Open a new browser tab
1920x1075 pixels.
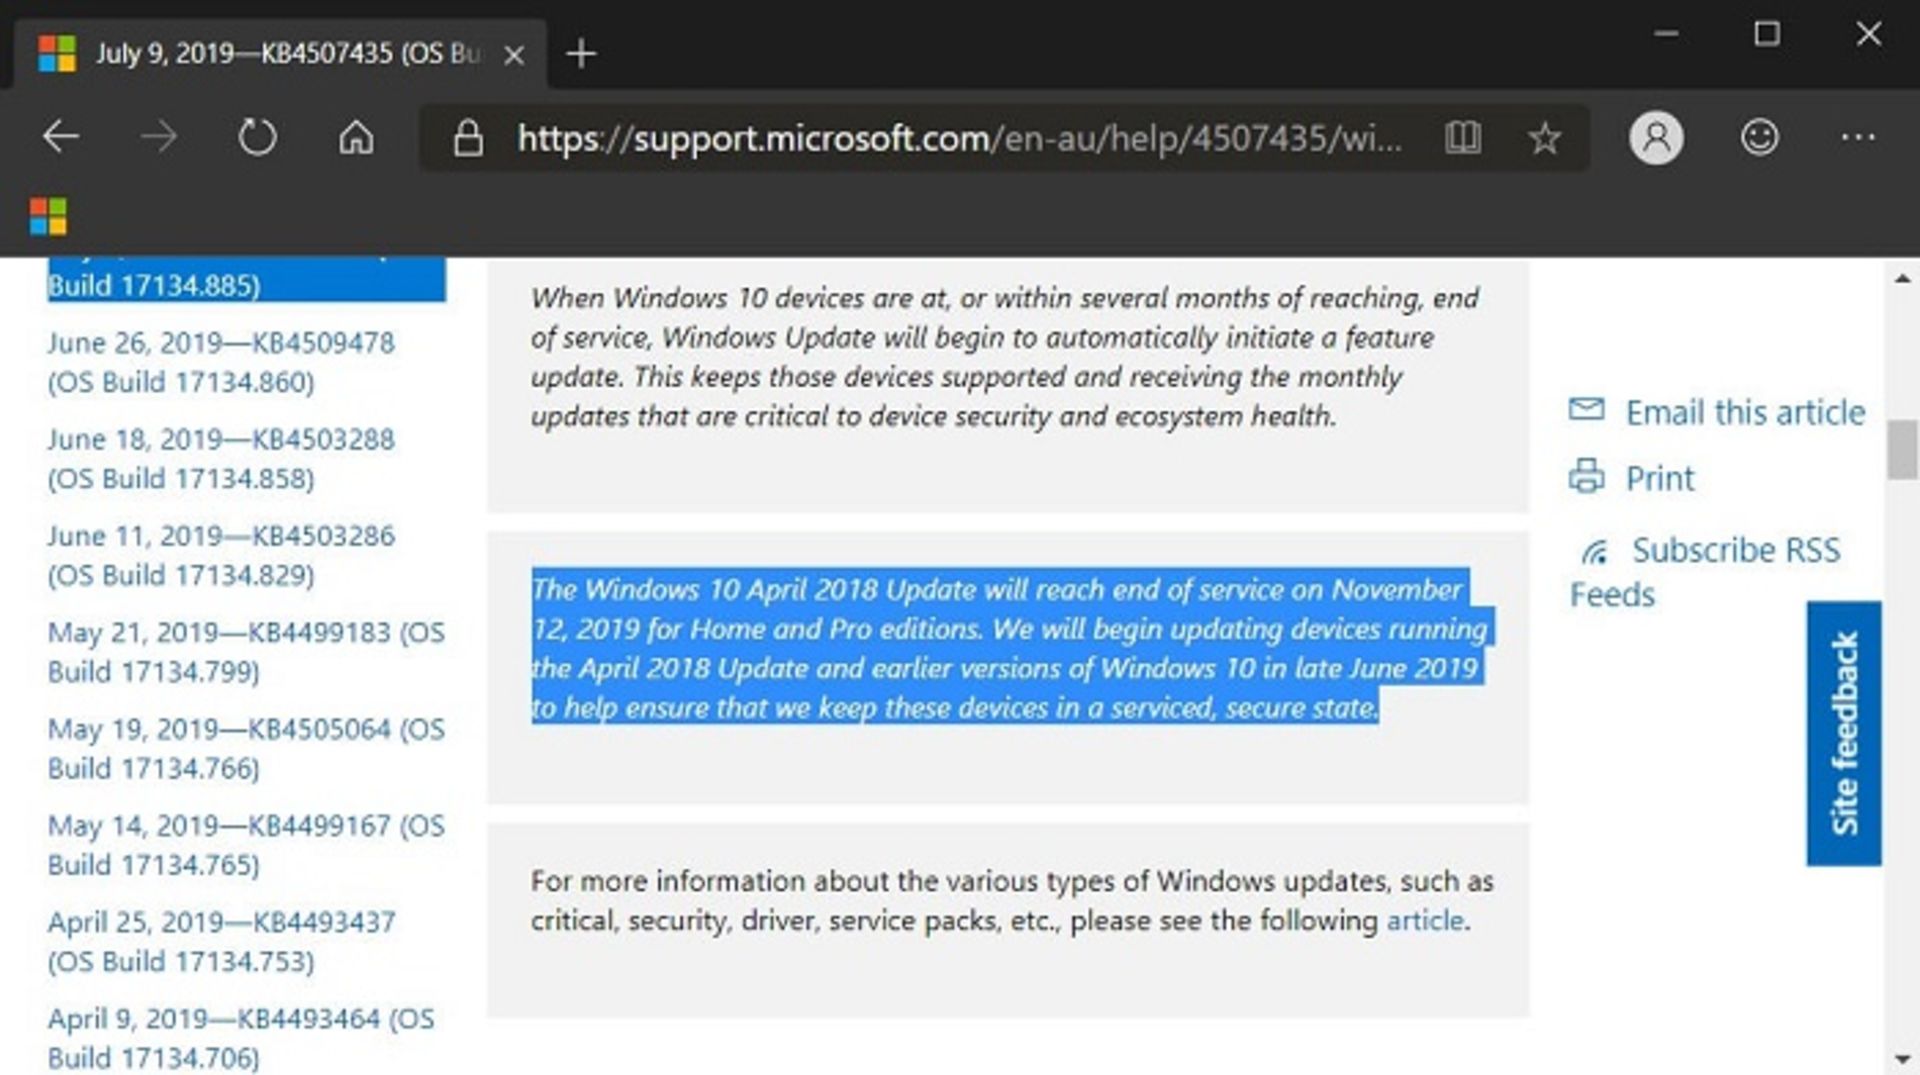pyautogui.click(x=581, y=54)
